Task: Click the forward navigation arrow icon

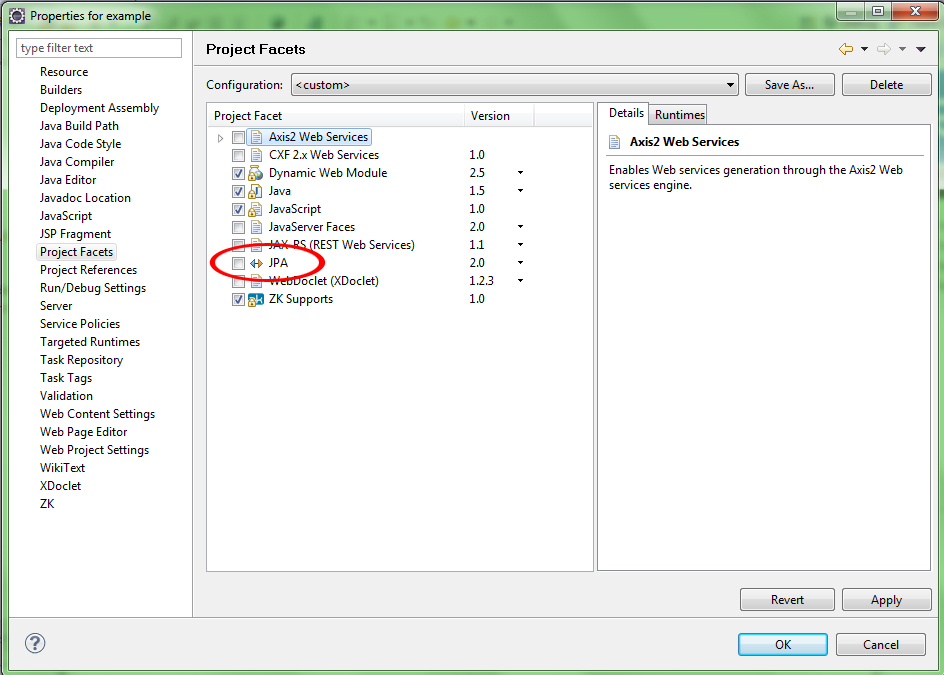Action: (884, 49)
